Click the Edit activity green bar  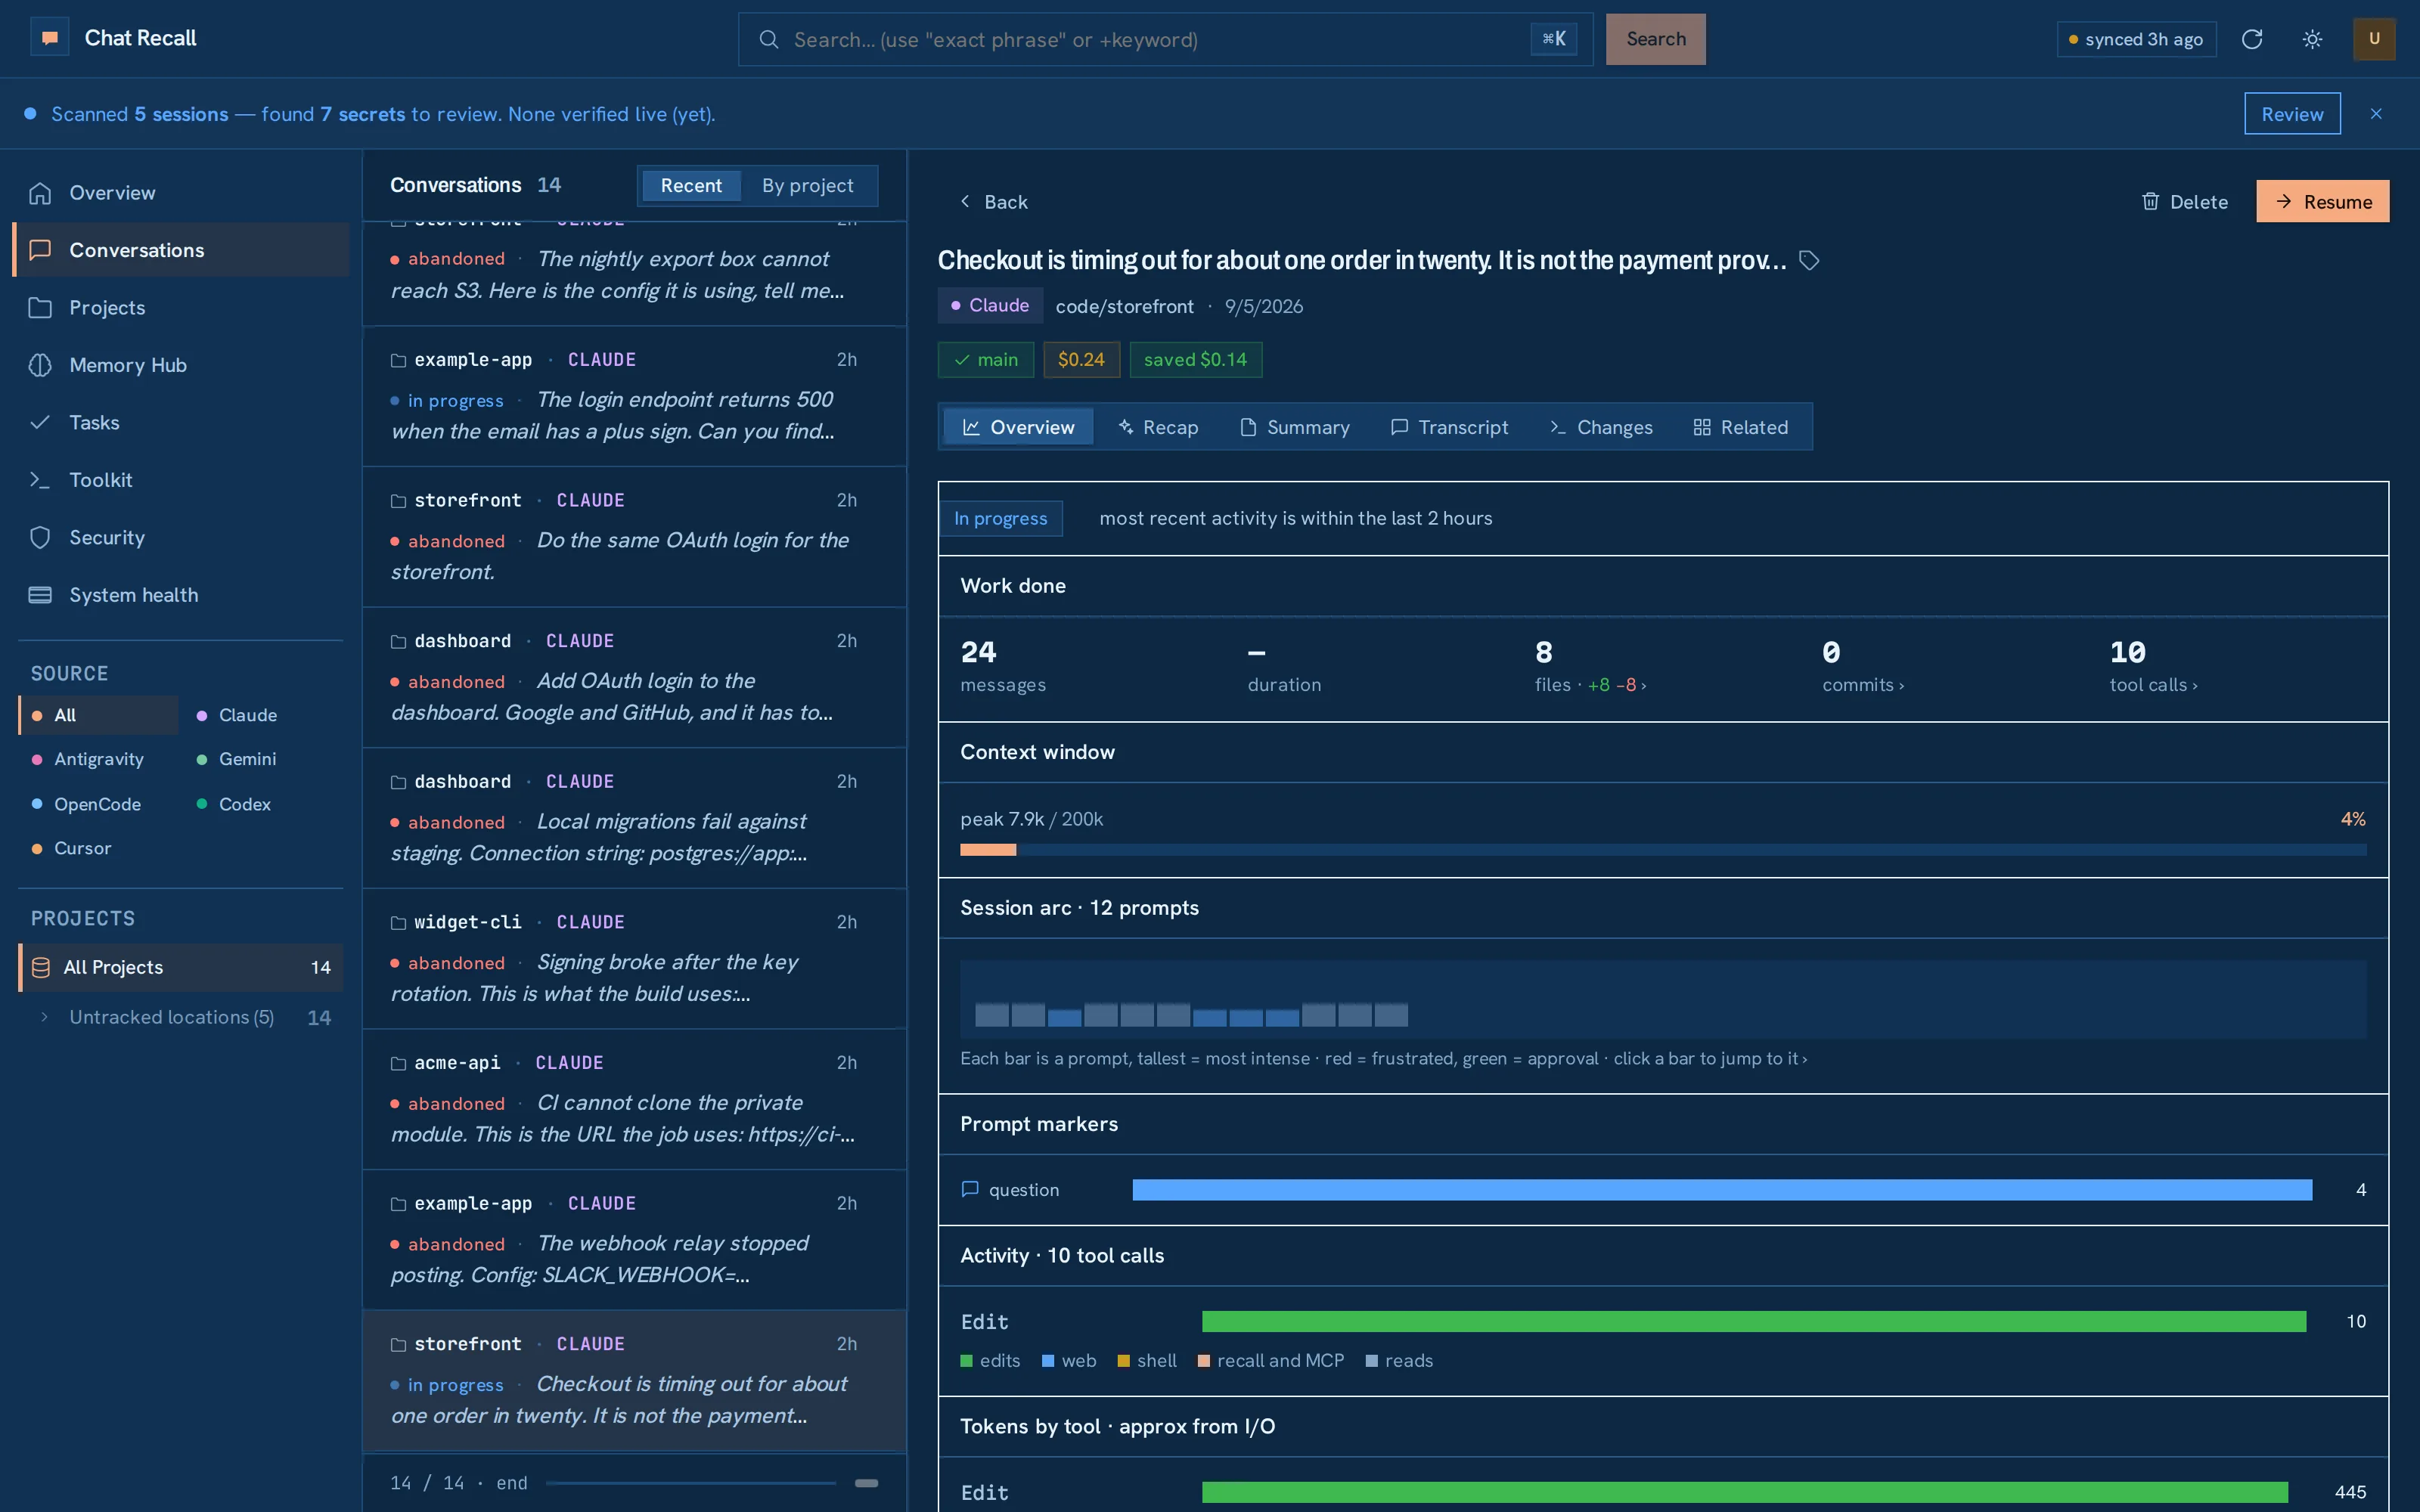1754,1322
